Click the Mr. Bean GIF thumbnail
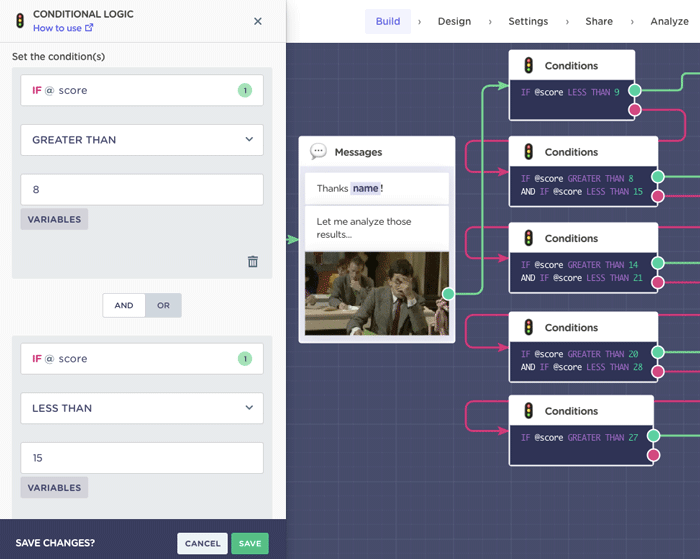Viewport: 700px width, 559px height. (377, 293)
